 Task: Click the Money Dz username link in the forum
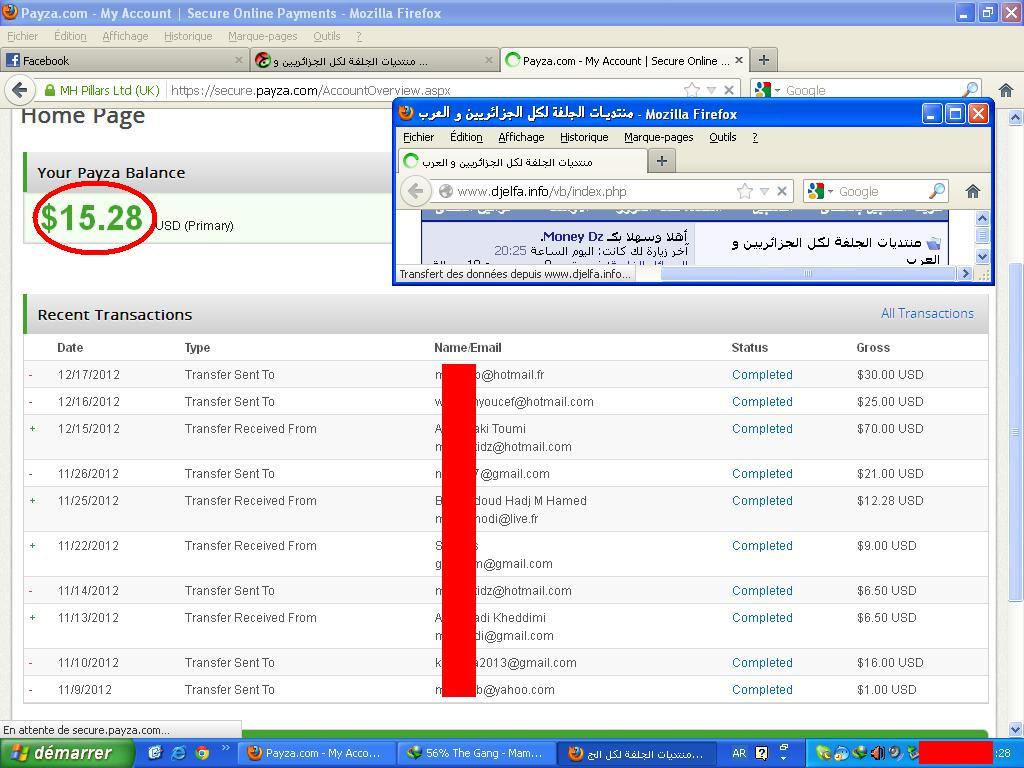(x=573, y=236)
